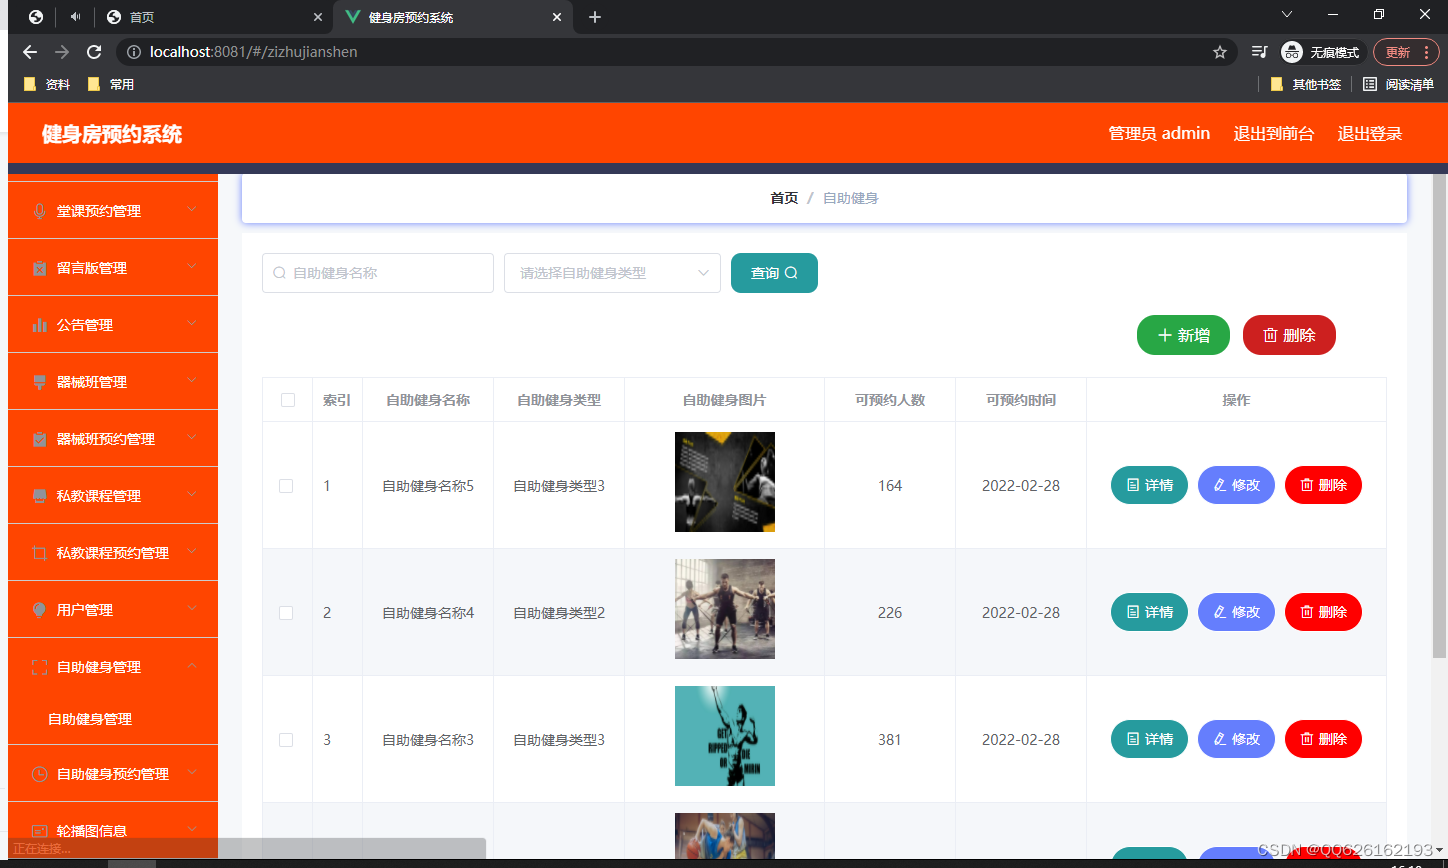Expand the 公告管理 menu arrow
Viewport: 1448px width, 868px height.
(x=192, y=324)
